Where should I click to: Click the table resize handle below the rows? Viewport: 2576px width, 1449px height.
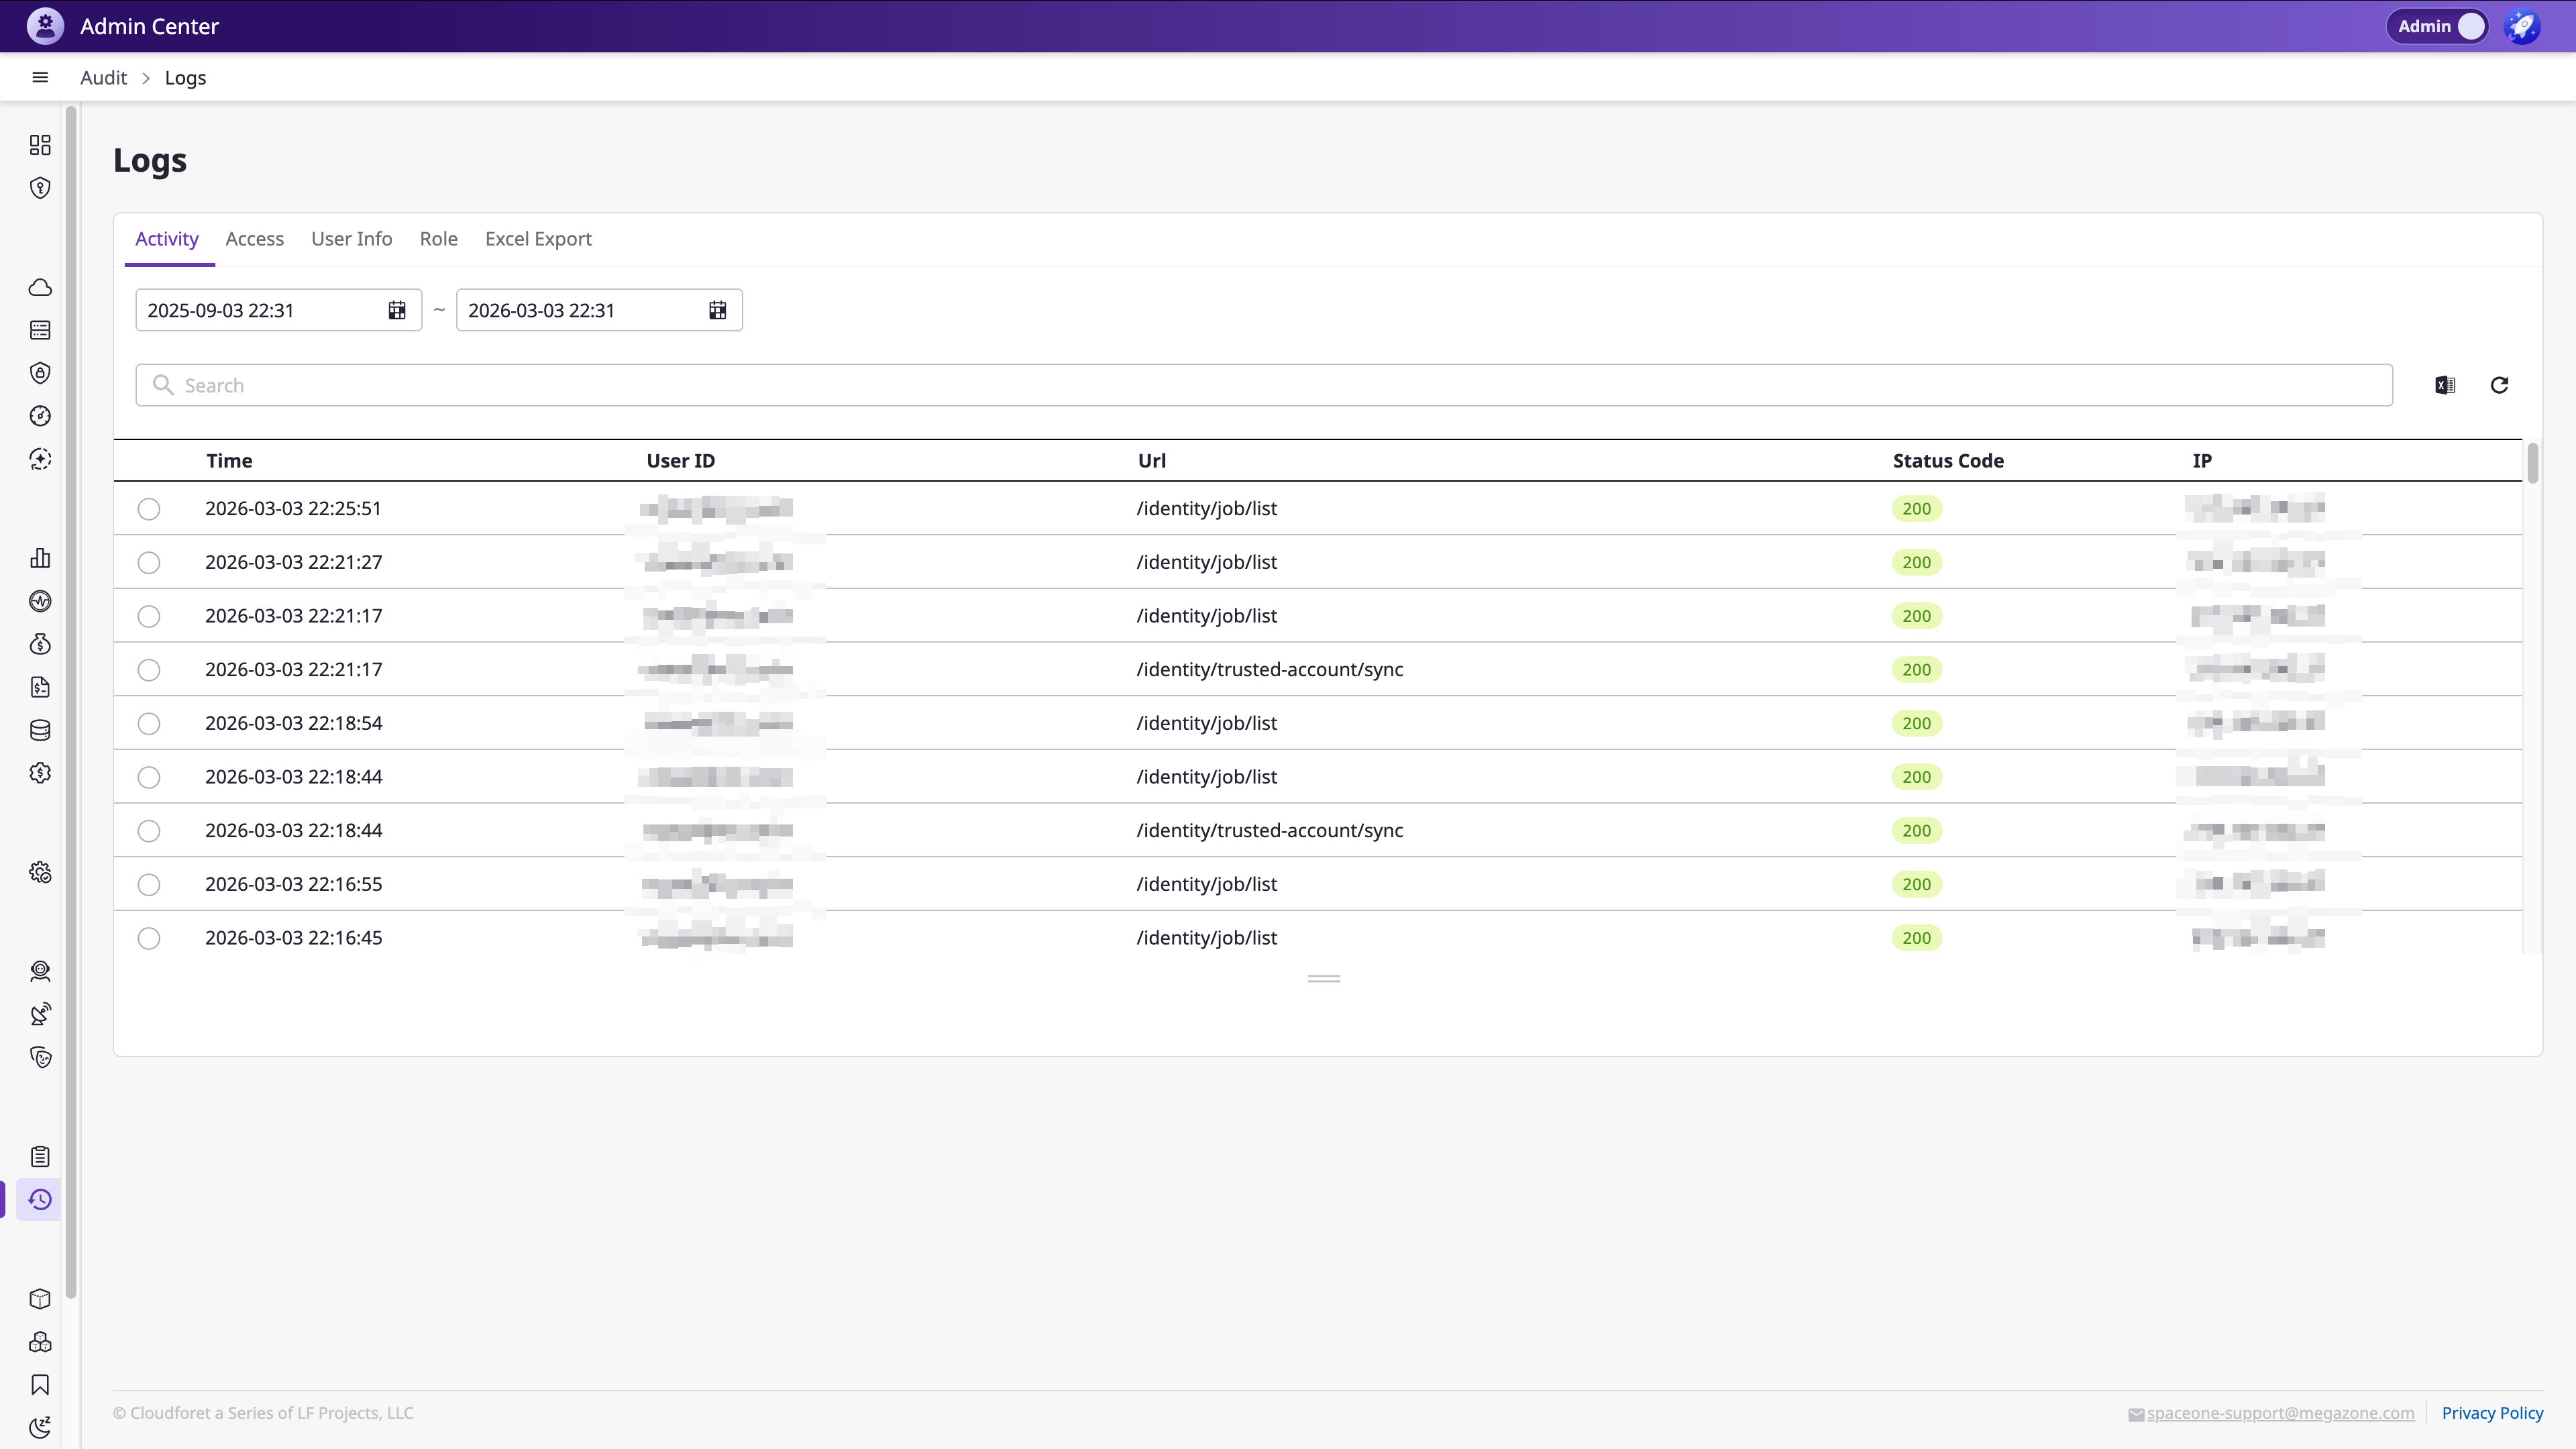(x=1324, y=979)
